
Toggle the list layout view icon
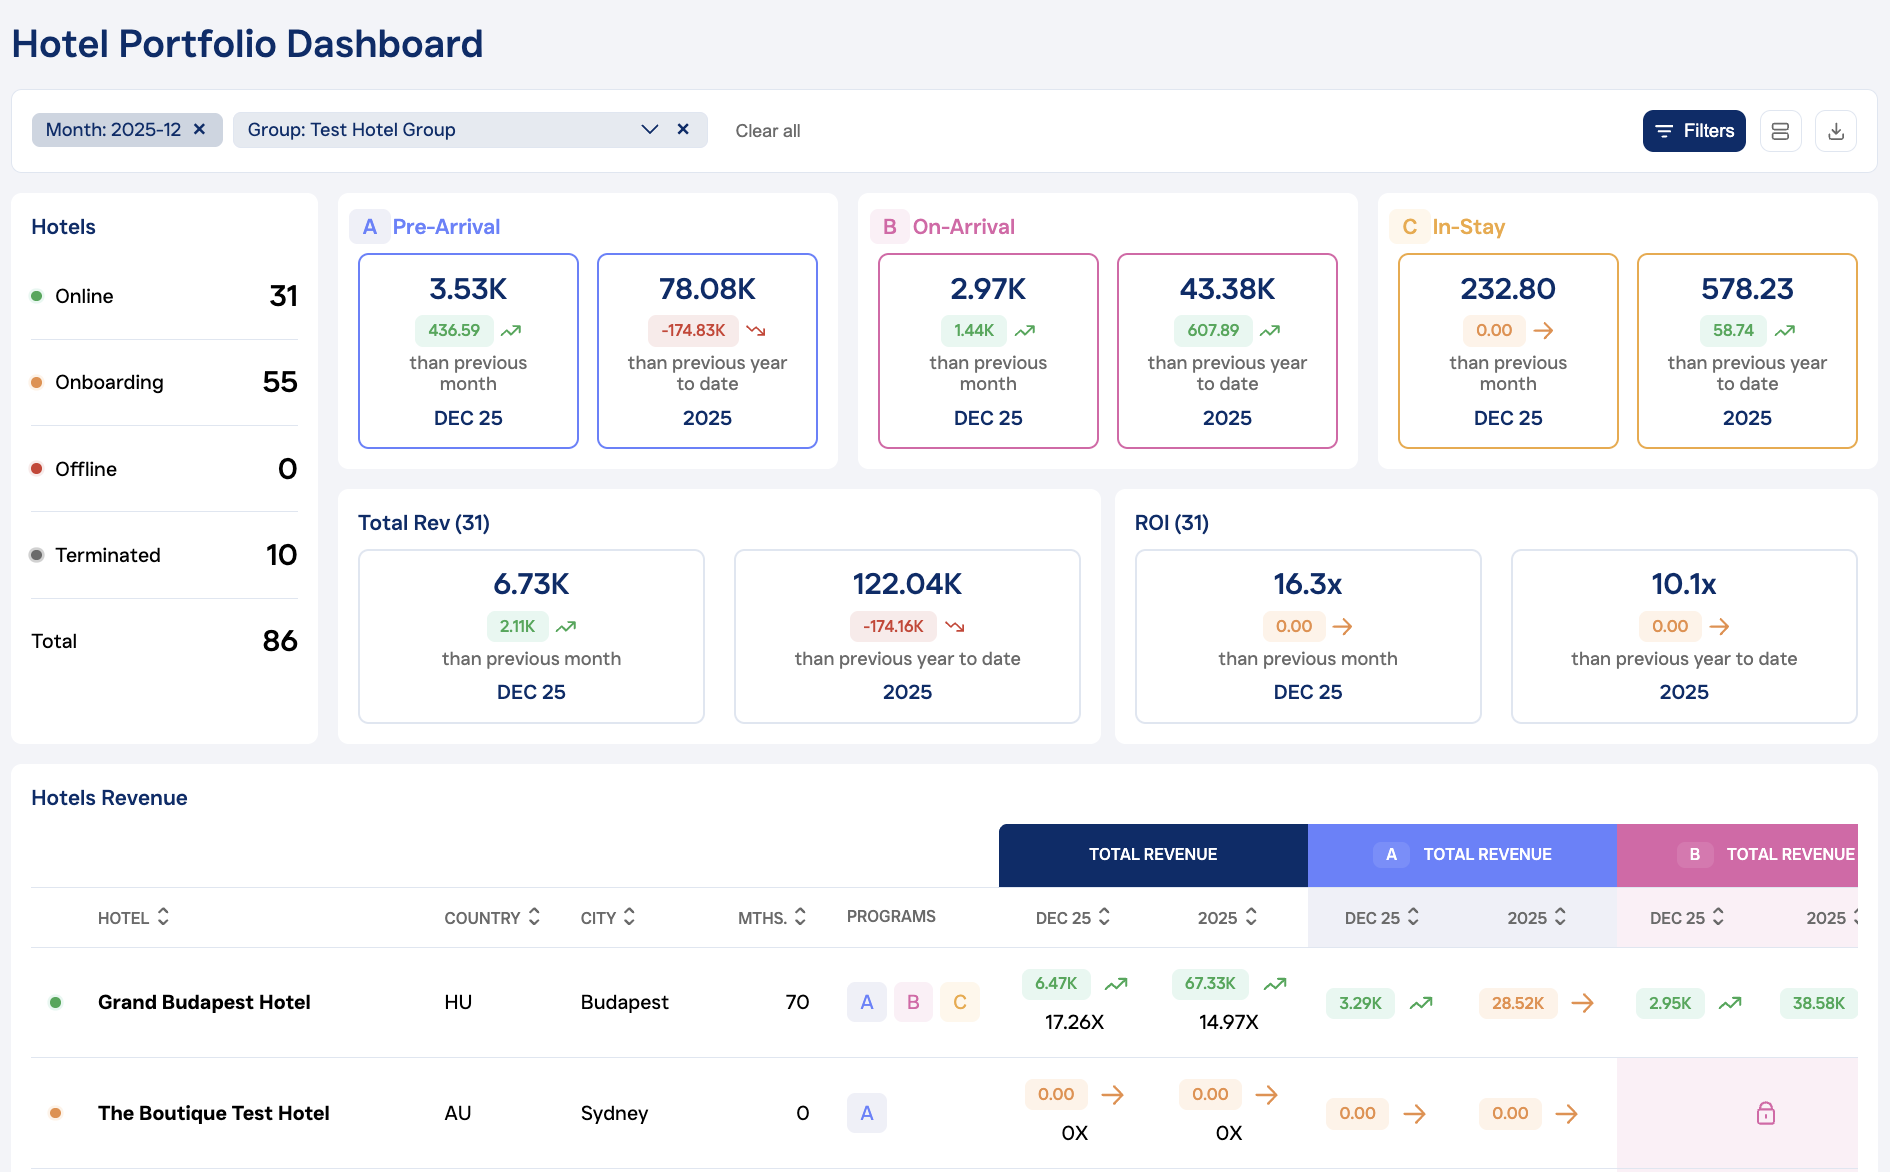[1780, 131]
